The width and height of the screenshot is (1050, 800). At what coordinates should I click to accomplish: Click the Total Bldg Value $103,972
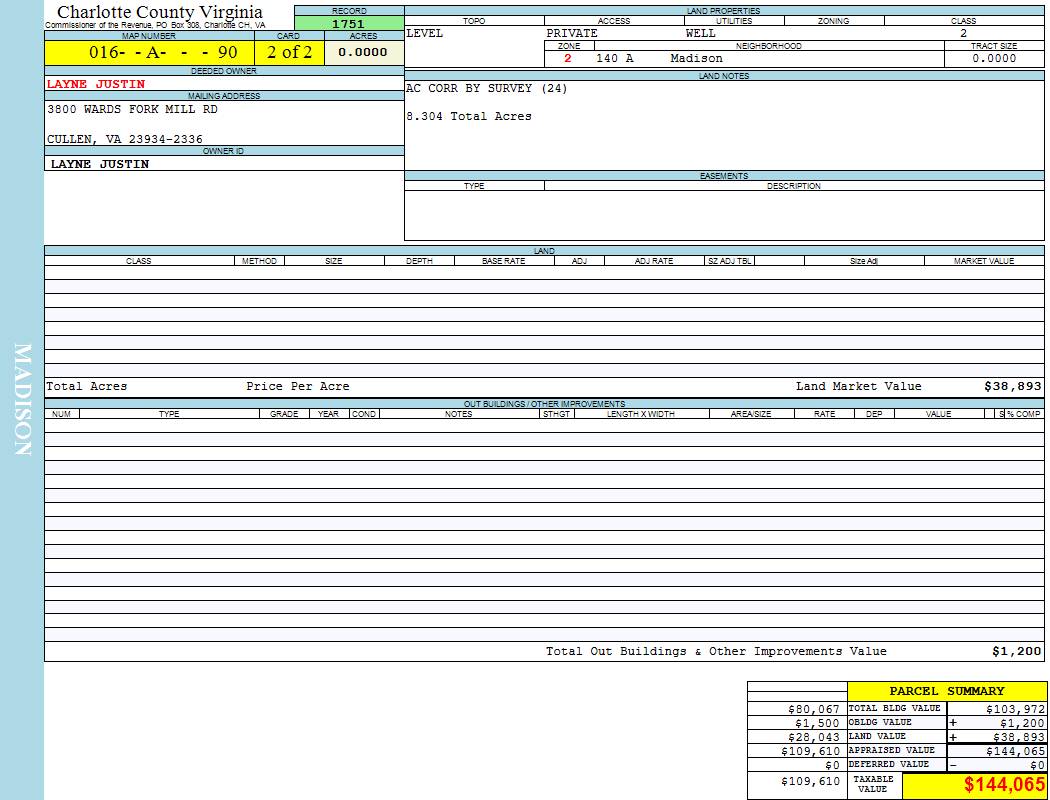click(1015, 708)
